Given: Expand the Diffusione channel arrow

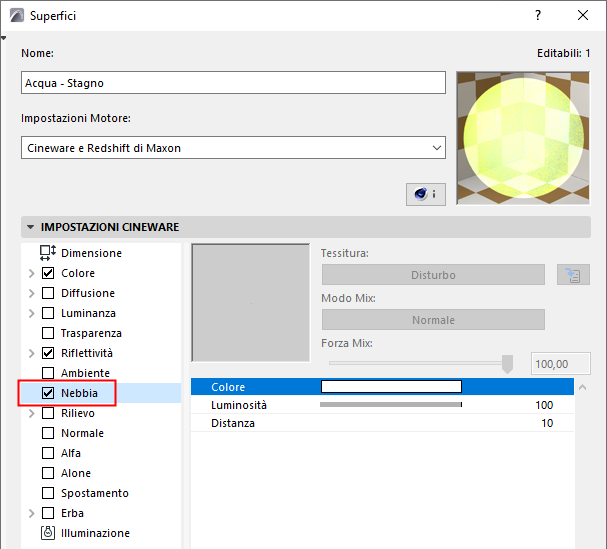Looking at the screenshot, I should click(32, 293).
